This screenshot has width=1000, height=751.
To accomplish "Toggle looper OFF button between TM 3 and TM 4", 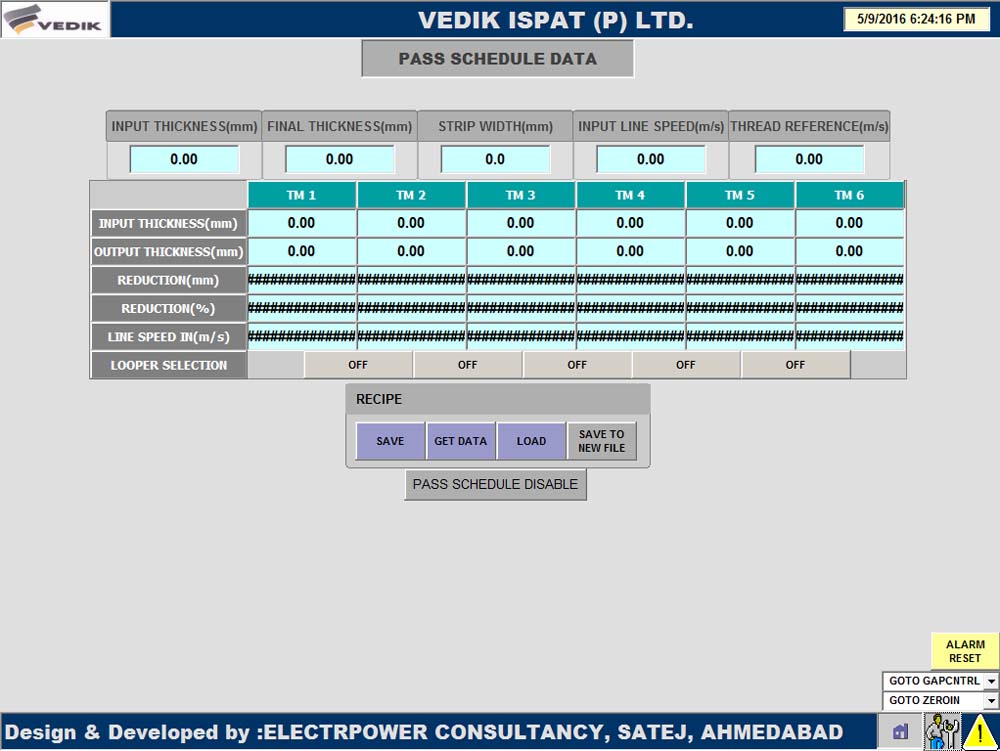I will point(577,365).
